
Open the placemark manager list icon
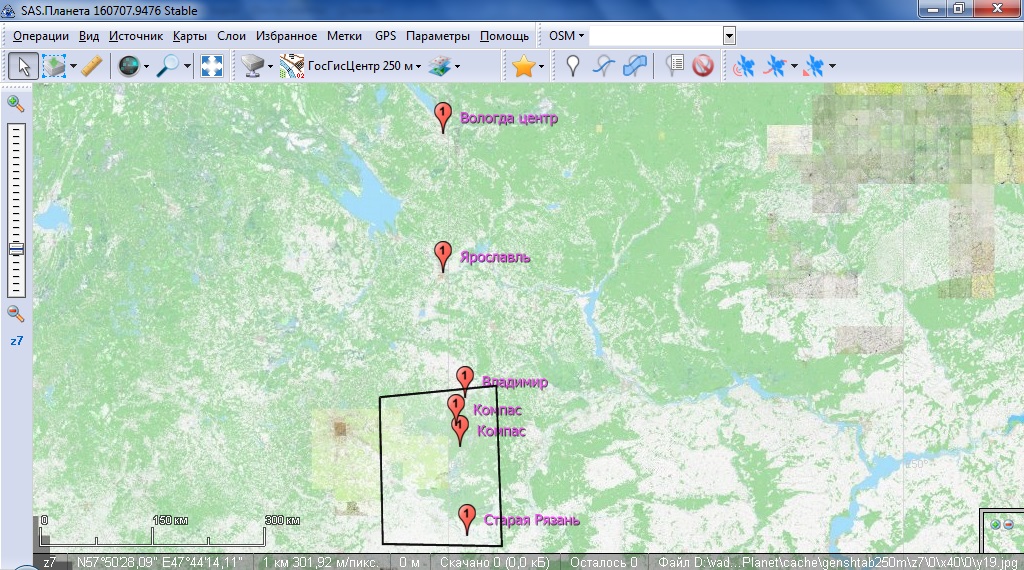click(674, 67)
